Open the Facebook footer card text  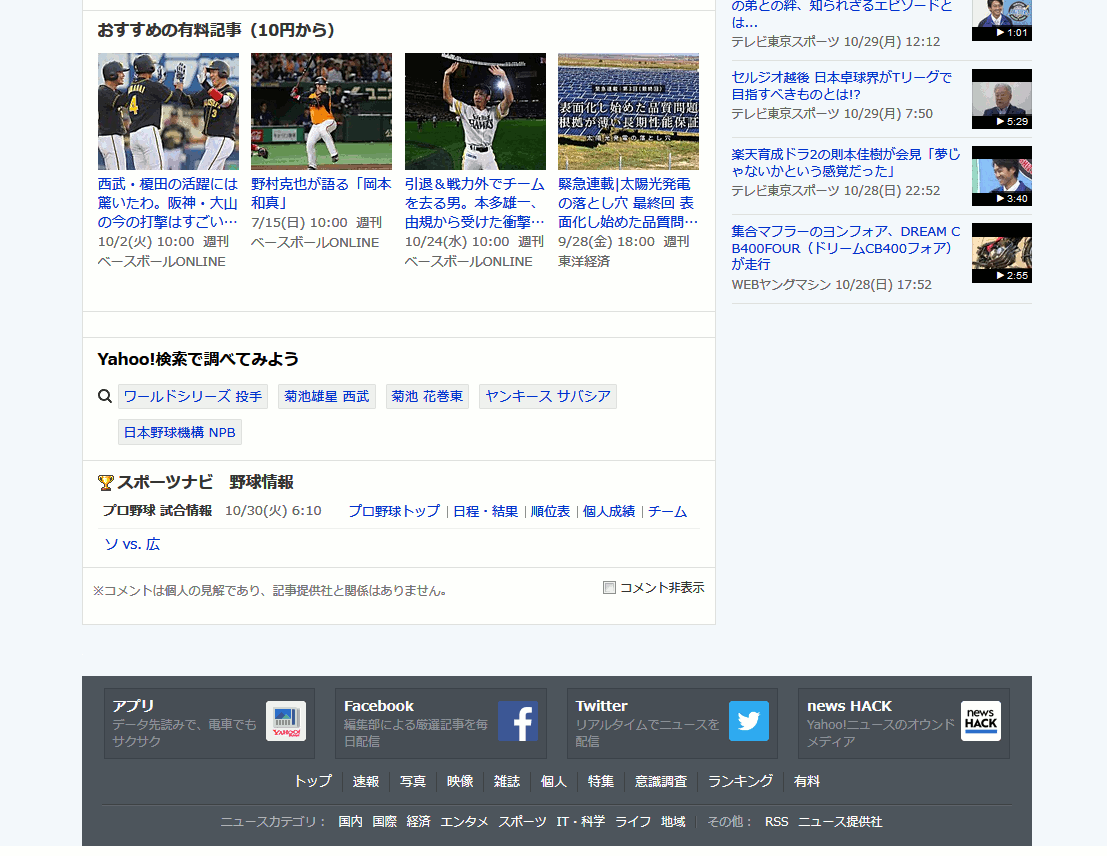(417, 723)
